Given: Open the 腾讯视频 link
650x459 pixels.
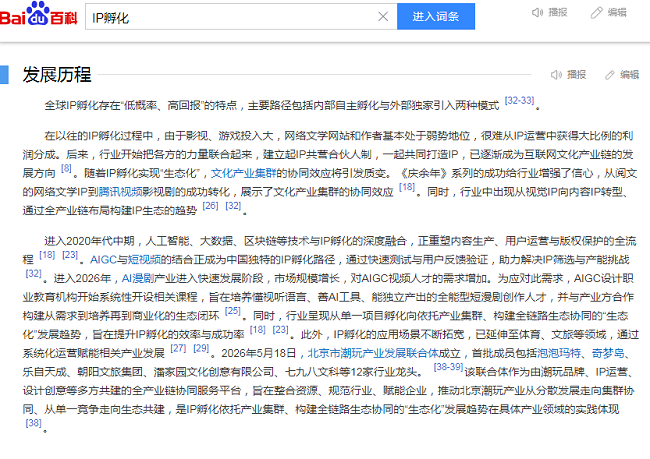Looking at the screenshot, I should 120,192.
